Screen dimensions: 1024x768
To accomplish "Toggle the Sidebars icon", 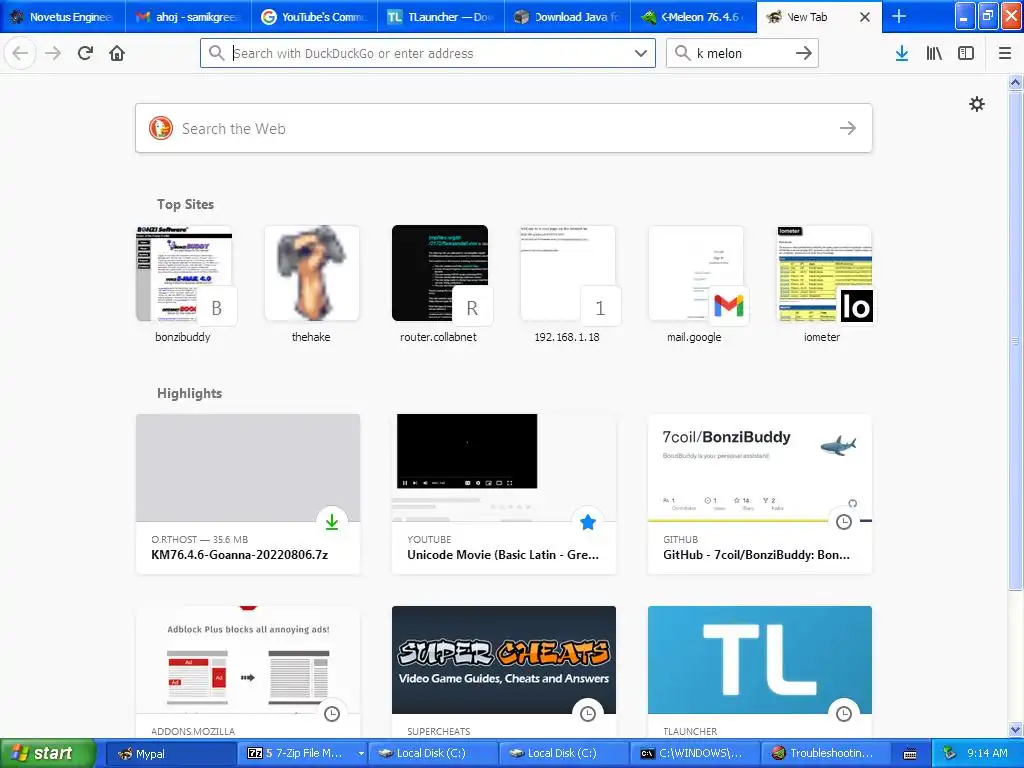I will coord(966,54).
